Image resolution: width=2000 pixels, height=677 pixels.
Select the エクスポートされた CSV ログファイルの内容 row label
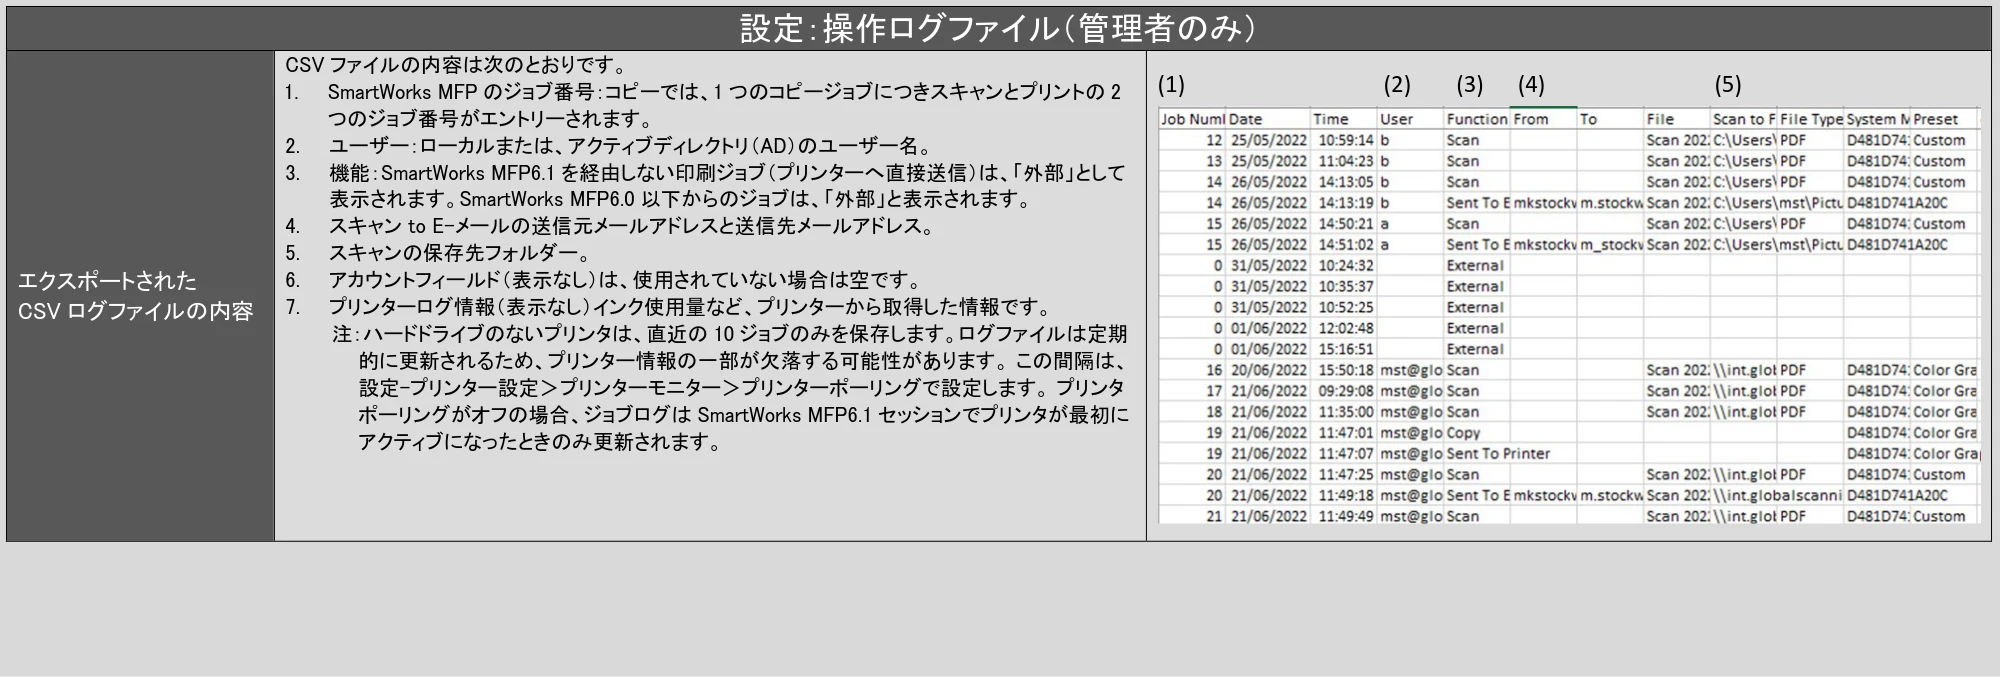[x=136, y=296]
